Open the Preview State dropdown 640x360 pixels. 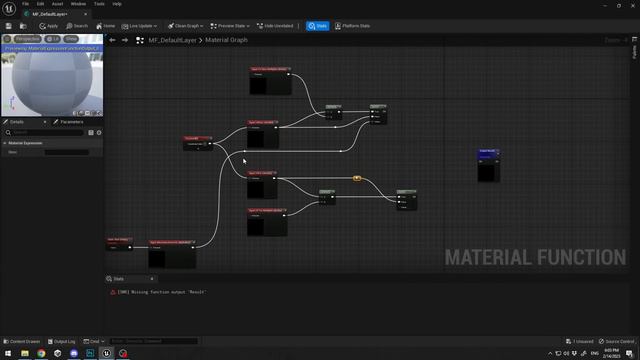point(230,26)
